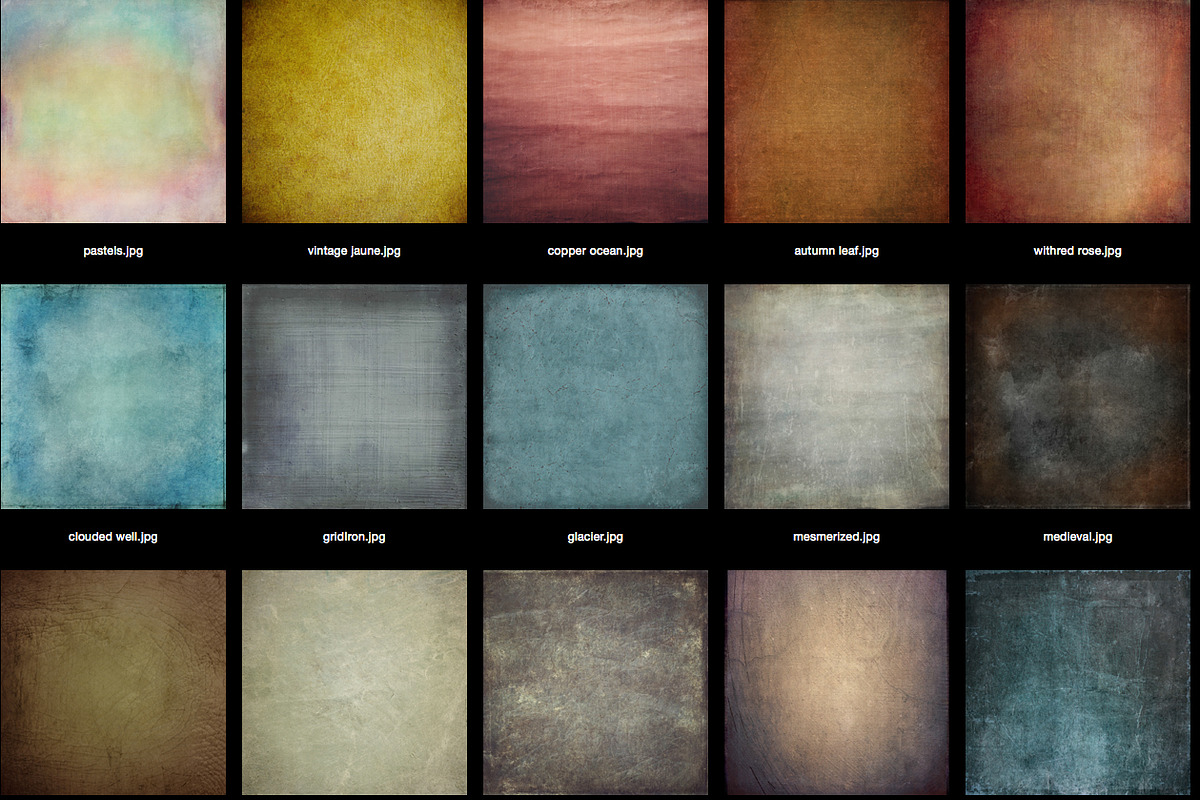Screen dimensions: 1200x800
Task: Choose the autumn leaf texture thumbnail
Action: 836,111
